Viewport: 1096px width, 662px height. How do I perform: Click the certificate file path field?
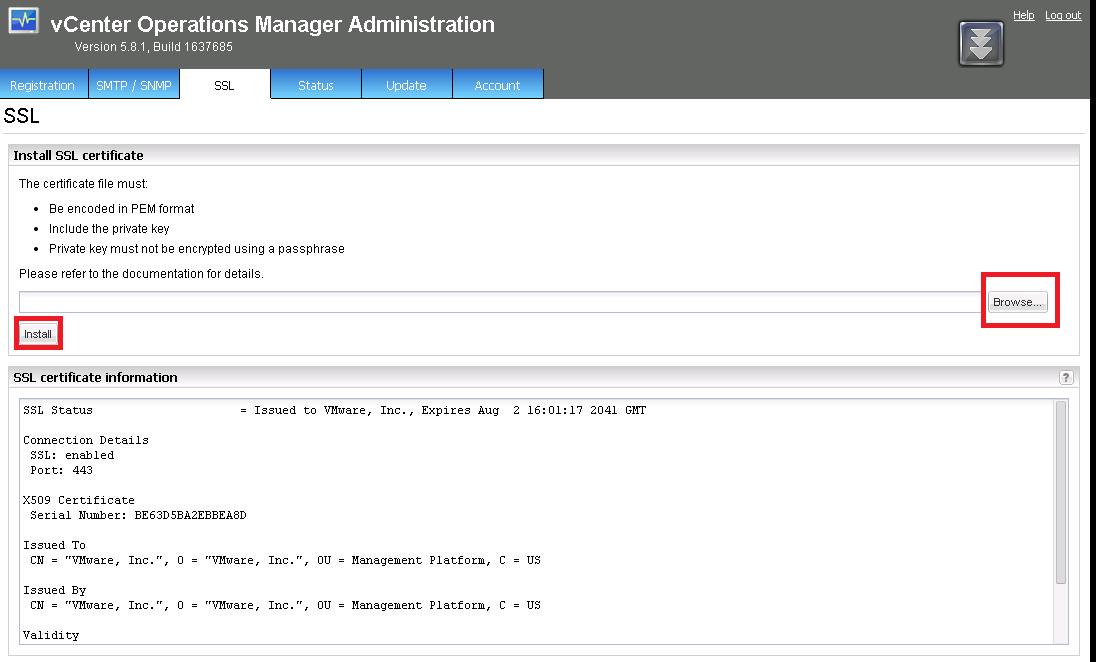500,302
